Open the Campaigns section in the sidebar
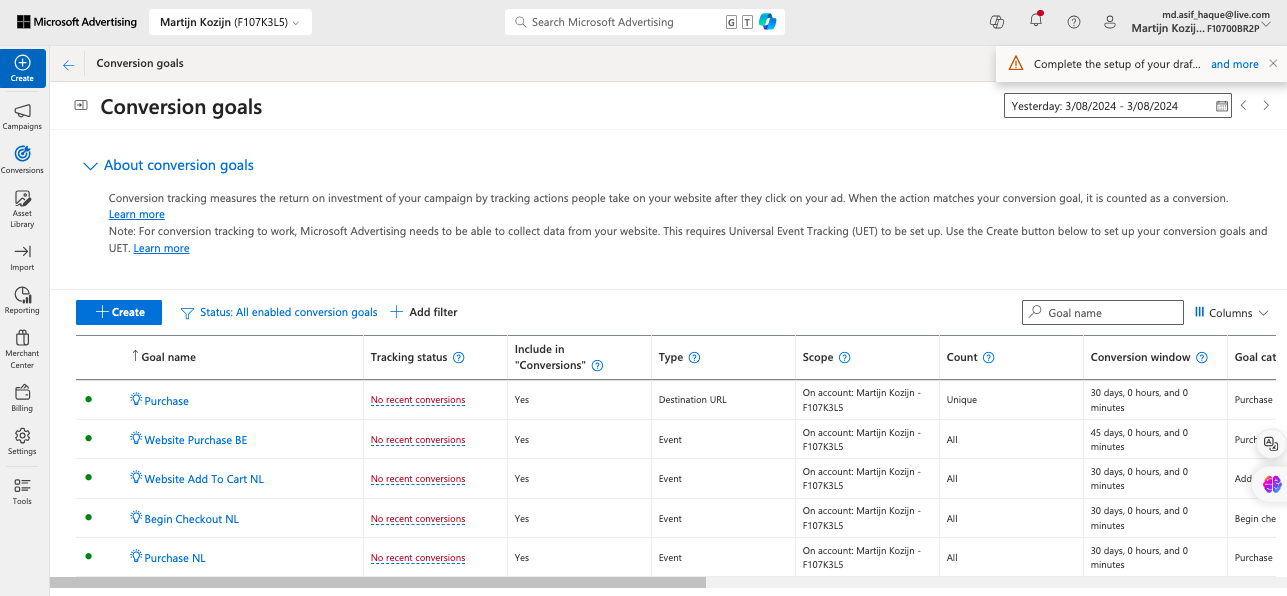 coord(22,116)
